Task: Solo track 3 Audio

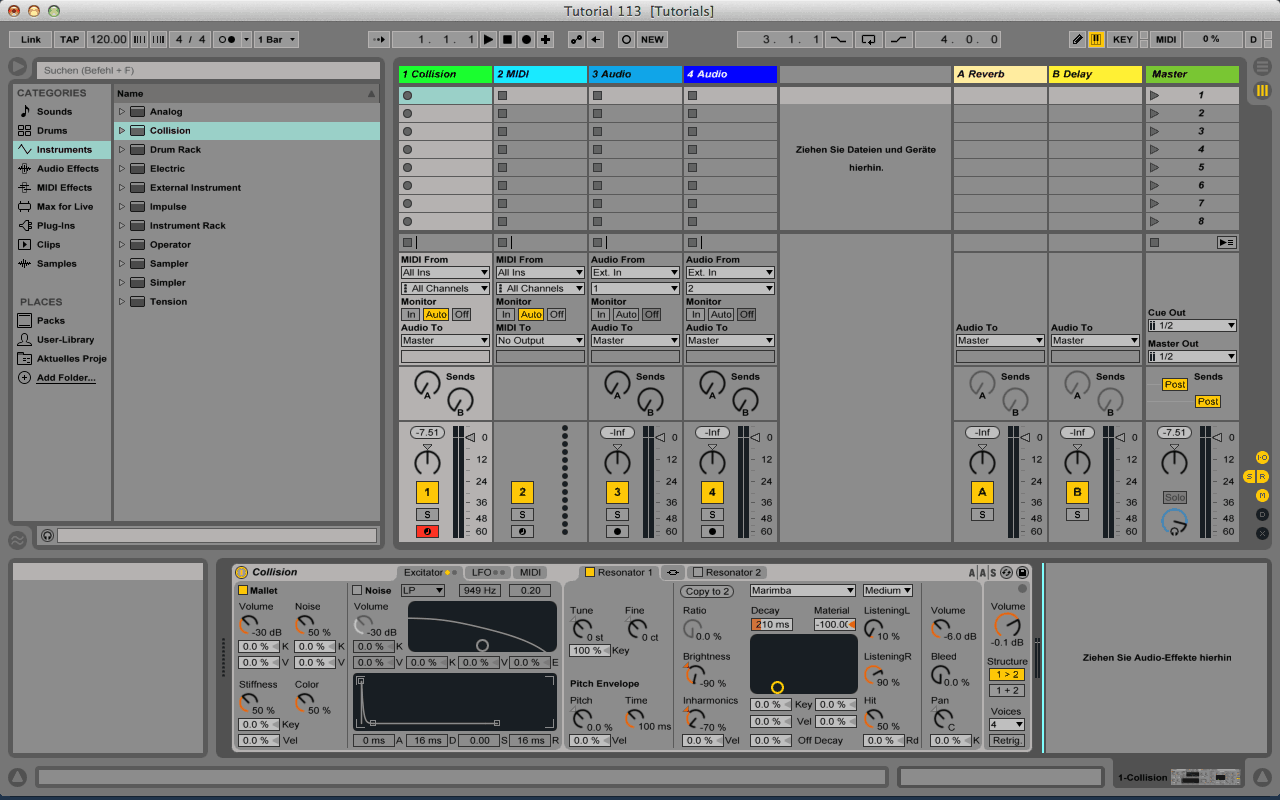Action: click(x=617, y=514)
